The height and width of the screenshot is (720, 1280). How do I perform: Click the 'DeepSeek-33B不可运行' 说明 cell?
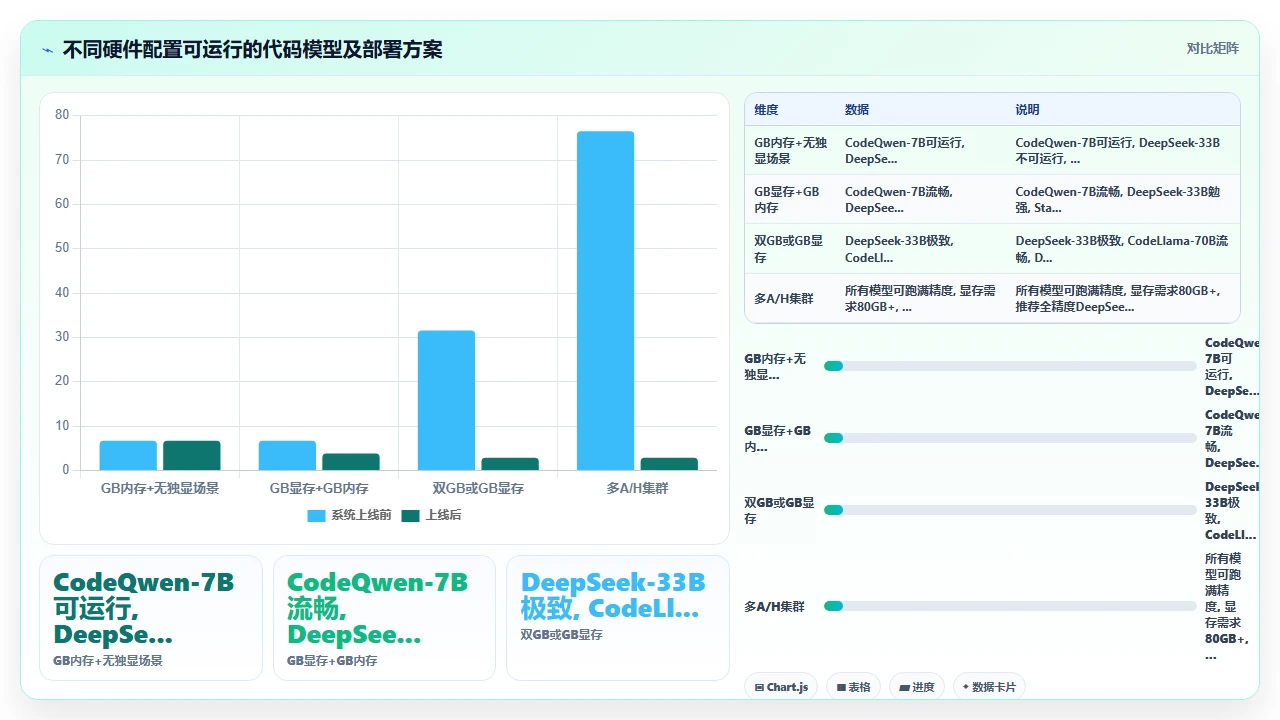tap(1123, 150)
